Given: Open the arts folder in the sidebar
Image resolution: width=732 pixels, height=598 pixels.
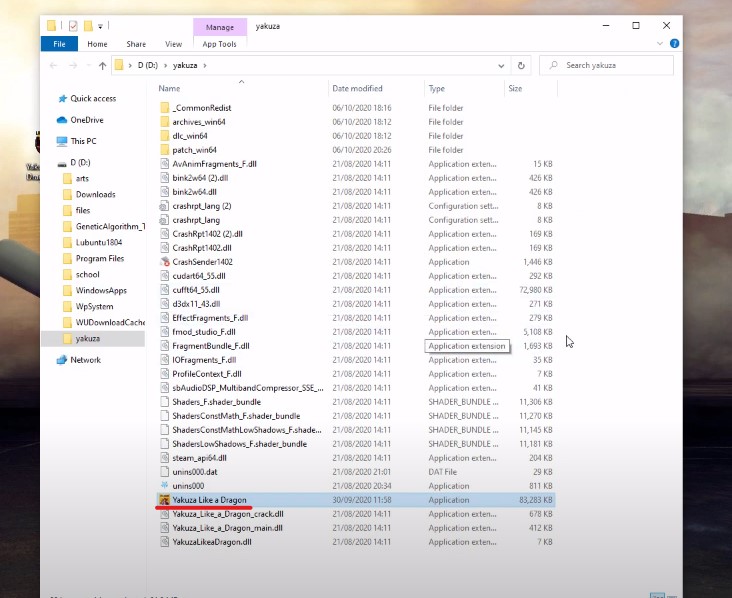Looking at the screenshot, I should pos(82,178).
